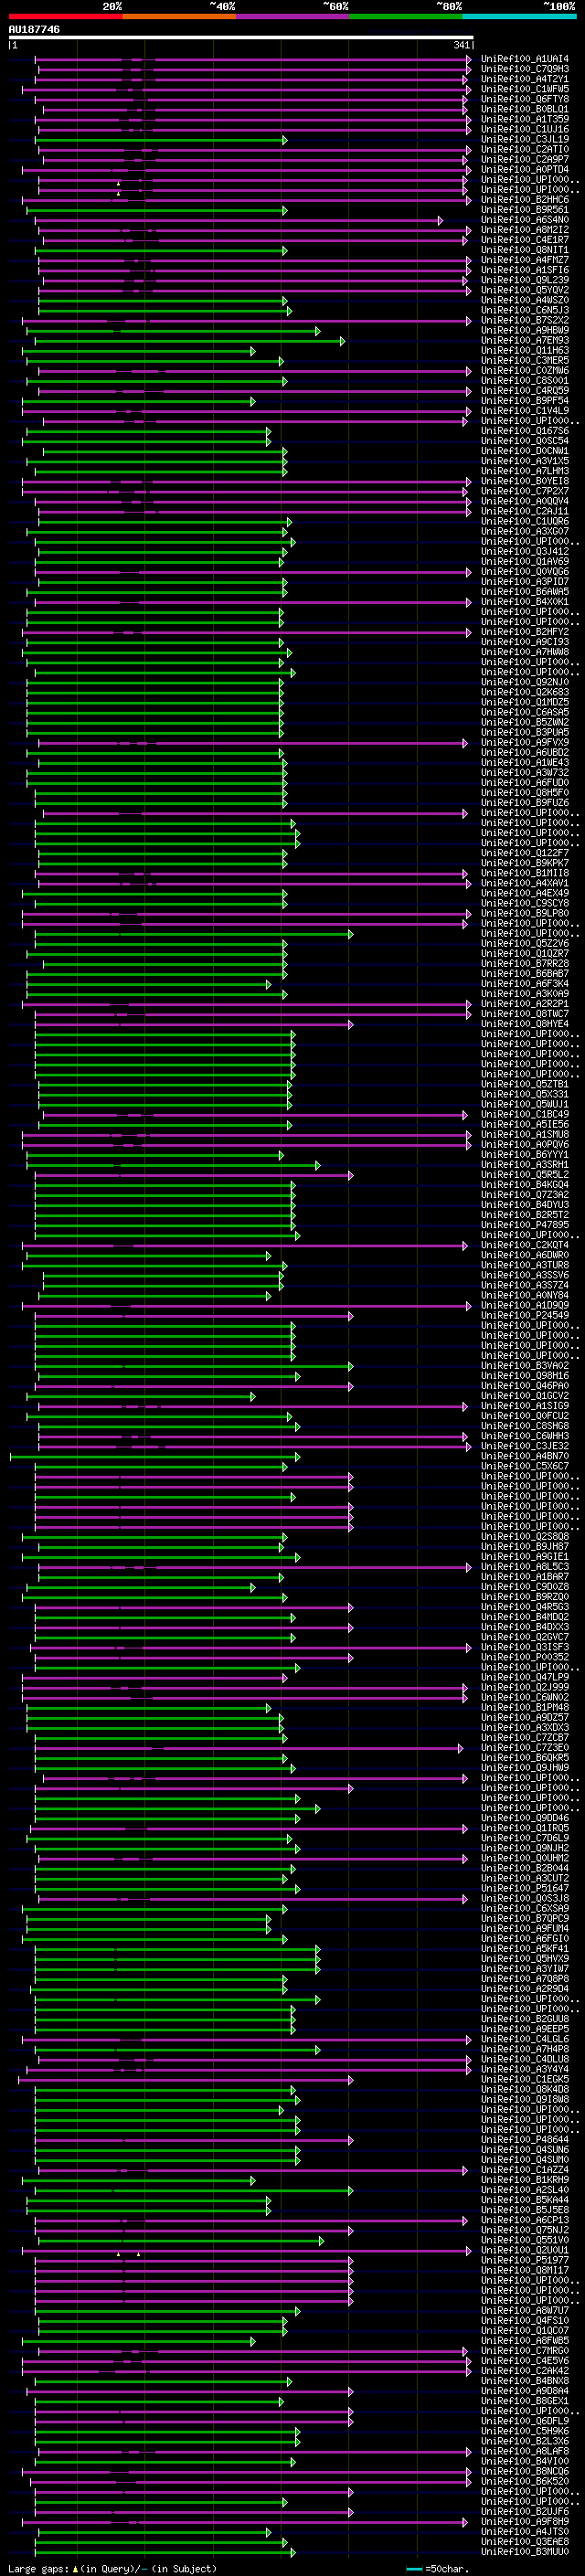Image resolution: width=585 pixels, height=2576 pixels.
Task: Click the orange ~40% identity legend segment
Action: 179,16
